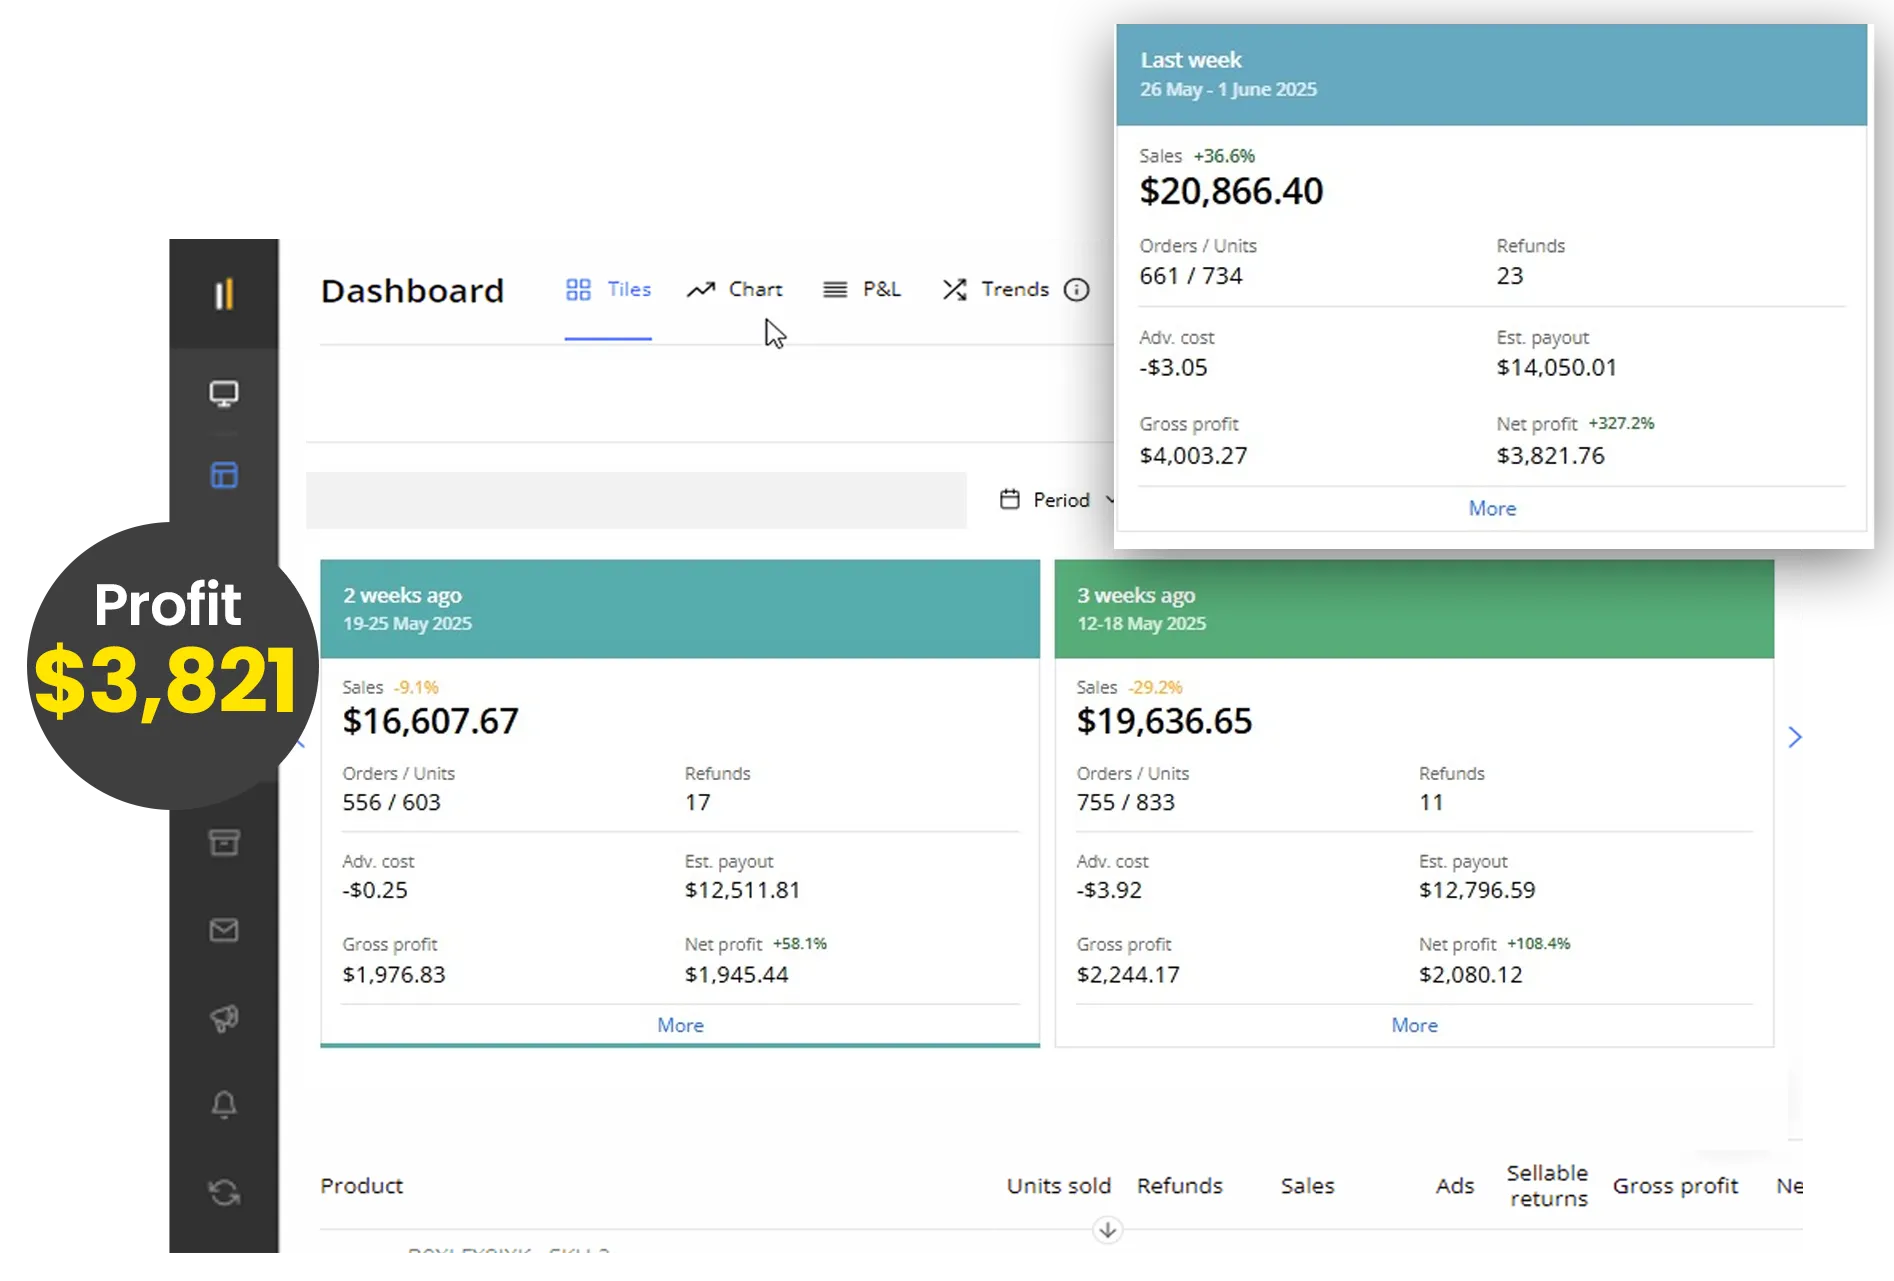Click the down arrow under product table header

pyautogui.click(x=1107, y=1230)
